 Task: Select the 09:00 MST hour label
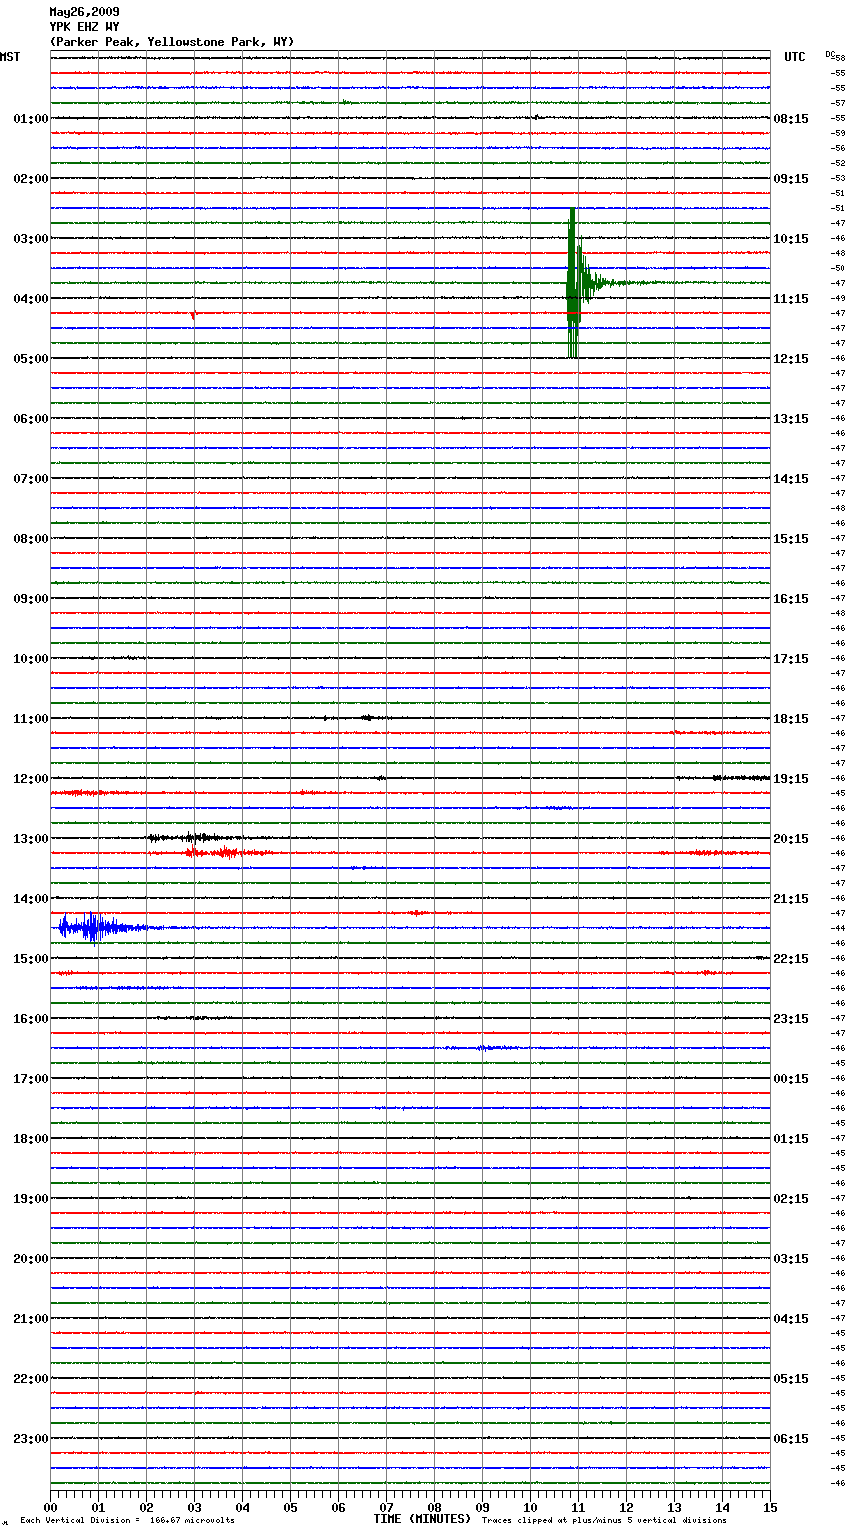tap(31, 599)
